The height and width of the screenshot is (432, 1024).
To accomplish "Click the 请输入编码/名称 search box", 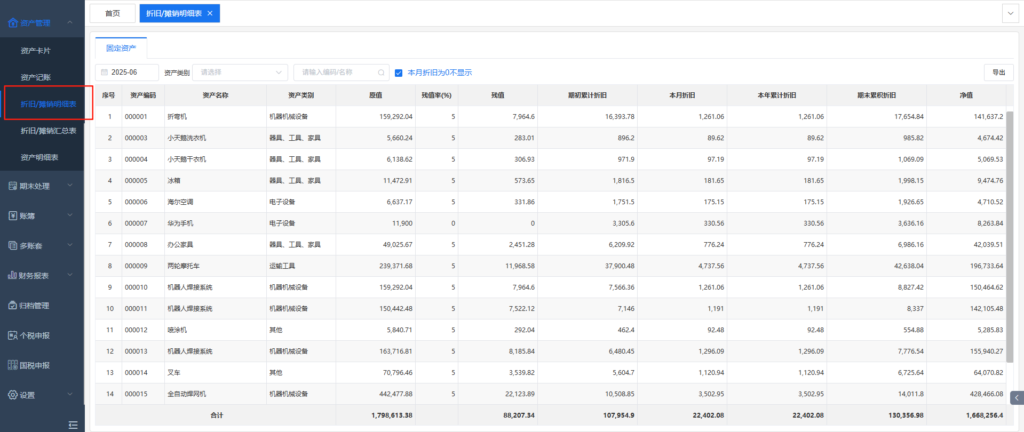I will (342, 72).
